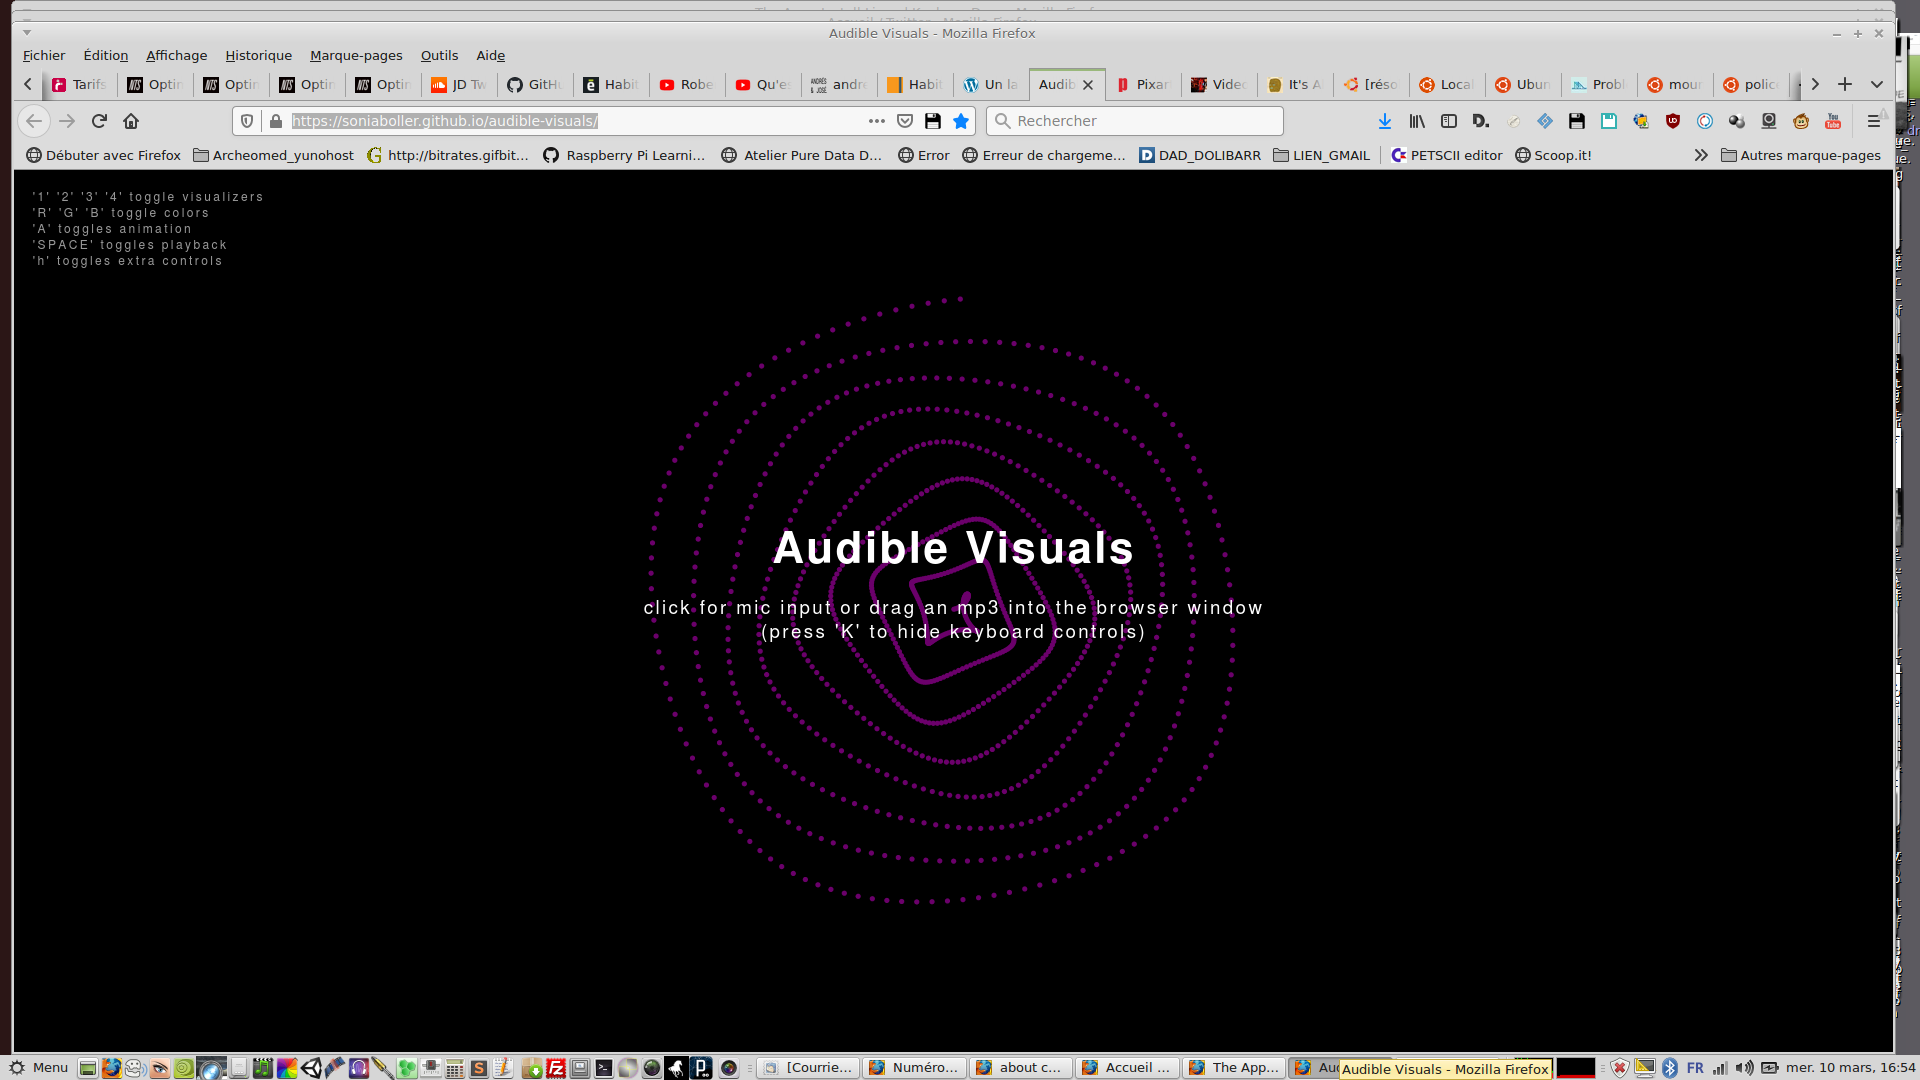Open the page actions three-dots menu
Screen dimensions: 1920x1080
pos(877,121)
